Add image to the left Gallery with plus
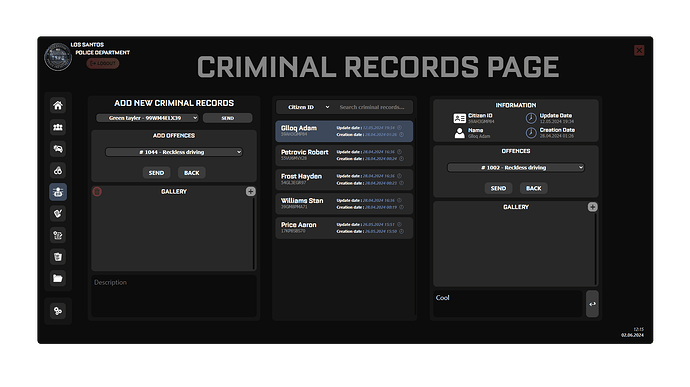690x387 pixels. pos(250,191)
